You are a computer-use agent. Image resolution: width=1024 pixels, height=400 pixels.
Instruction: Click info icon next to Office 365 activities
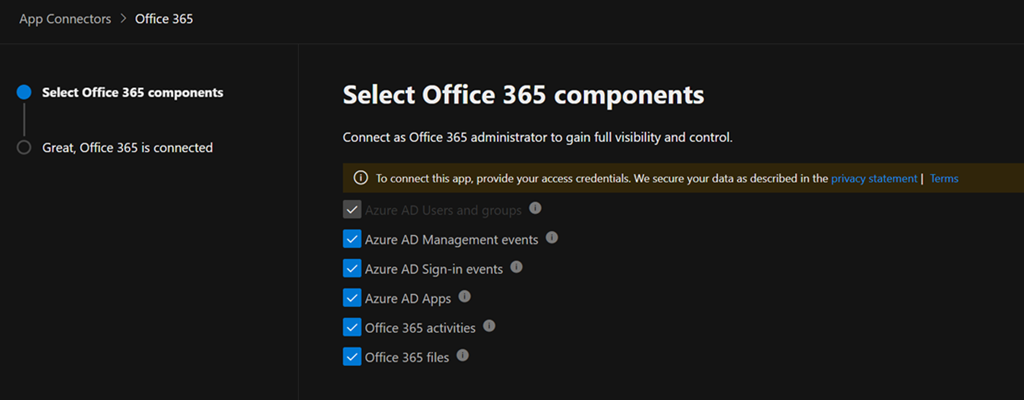click(489, 326)
